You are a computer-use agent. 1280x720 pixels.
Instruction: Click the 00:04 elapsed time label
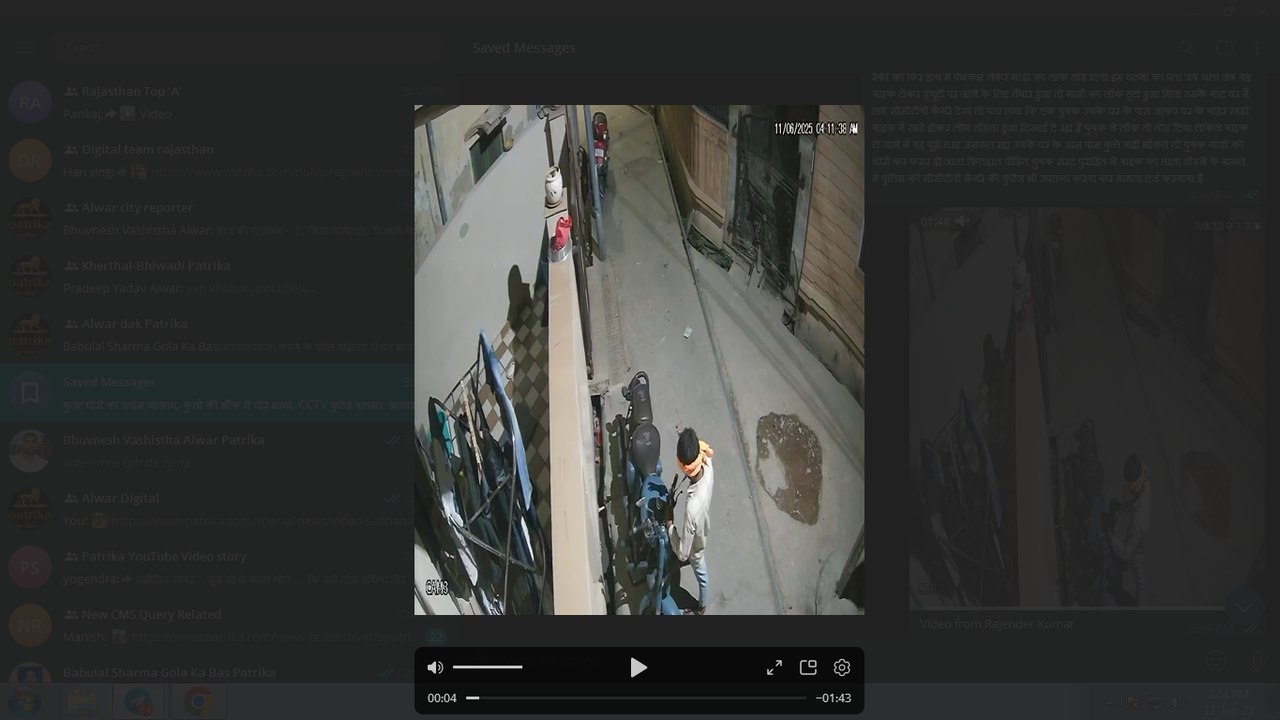click(x=442, y=698)
